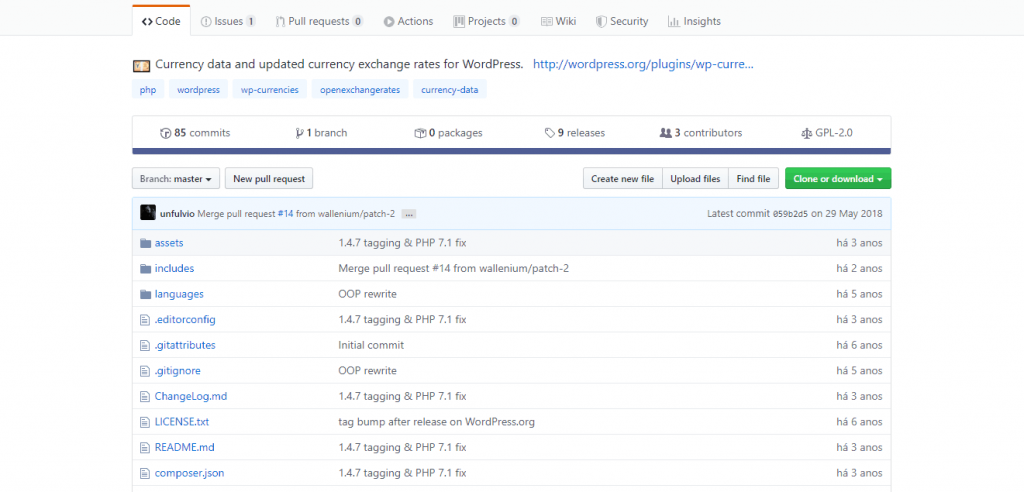Click the .gitignore file icon
Screen dimensions: 1024x492
pyautogui.click(x=145, y=370)
